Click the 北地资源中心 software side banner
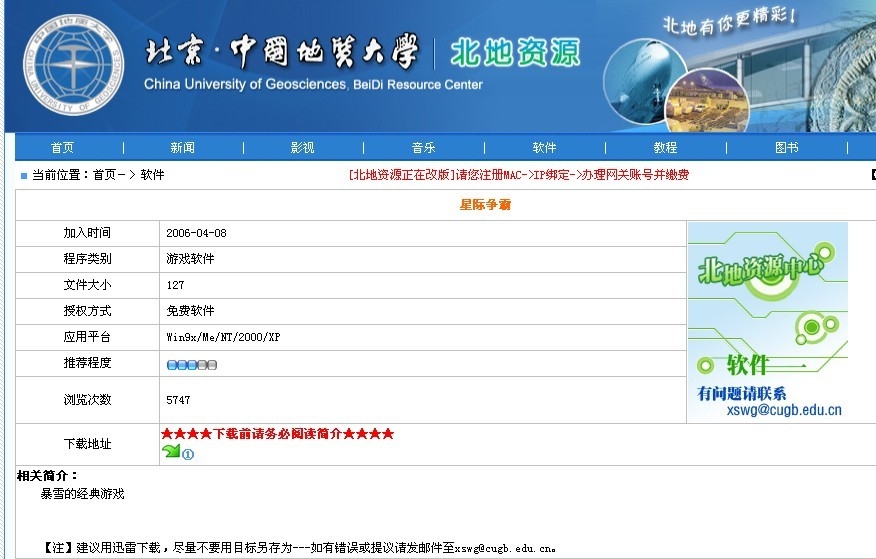Viewport: 876px width, 559px height. coord(767,321)
